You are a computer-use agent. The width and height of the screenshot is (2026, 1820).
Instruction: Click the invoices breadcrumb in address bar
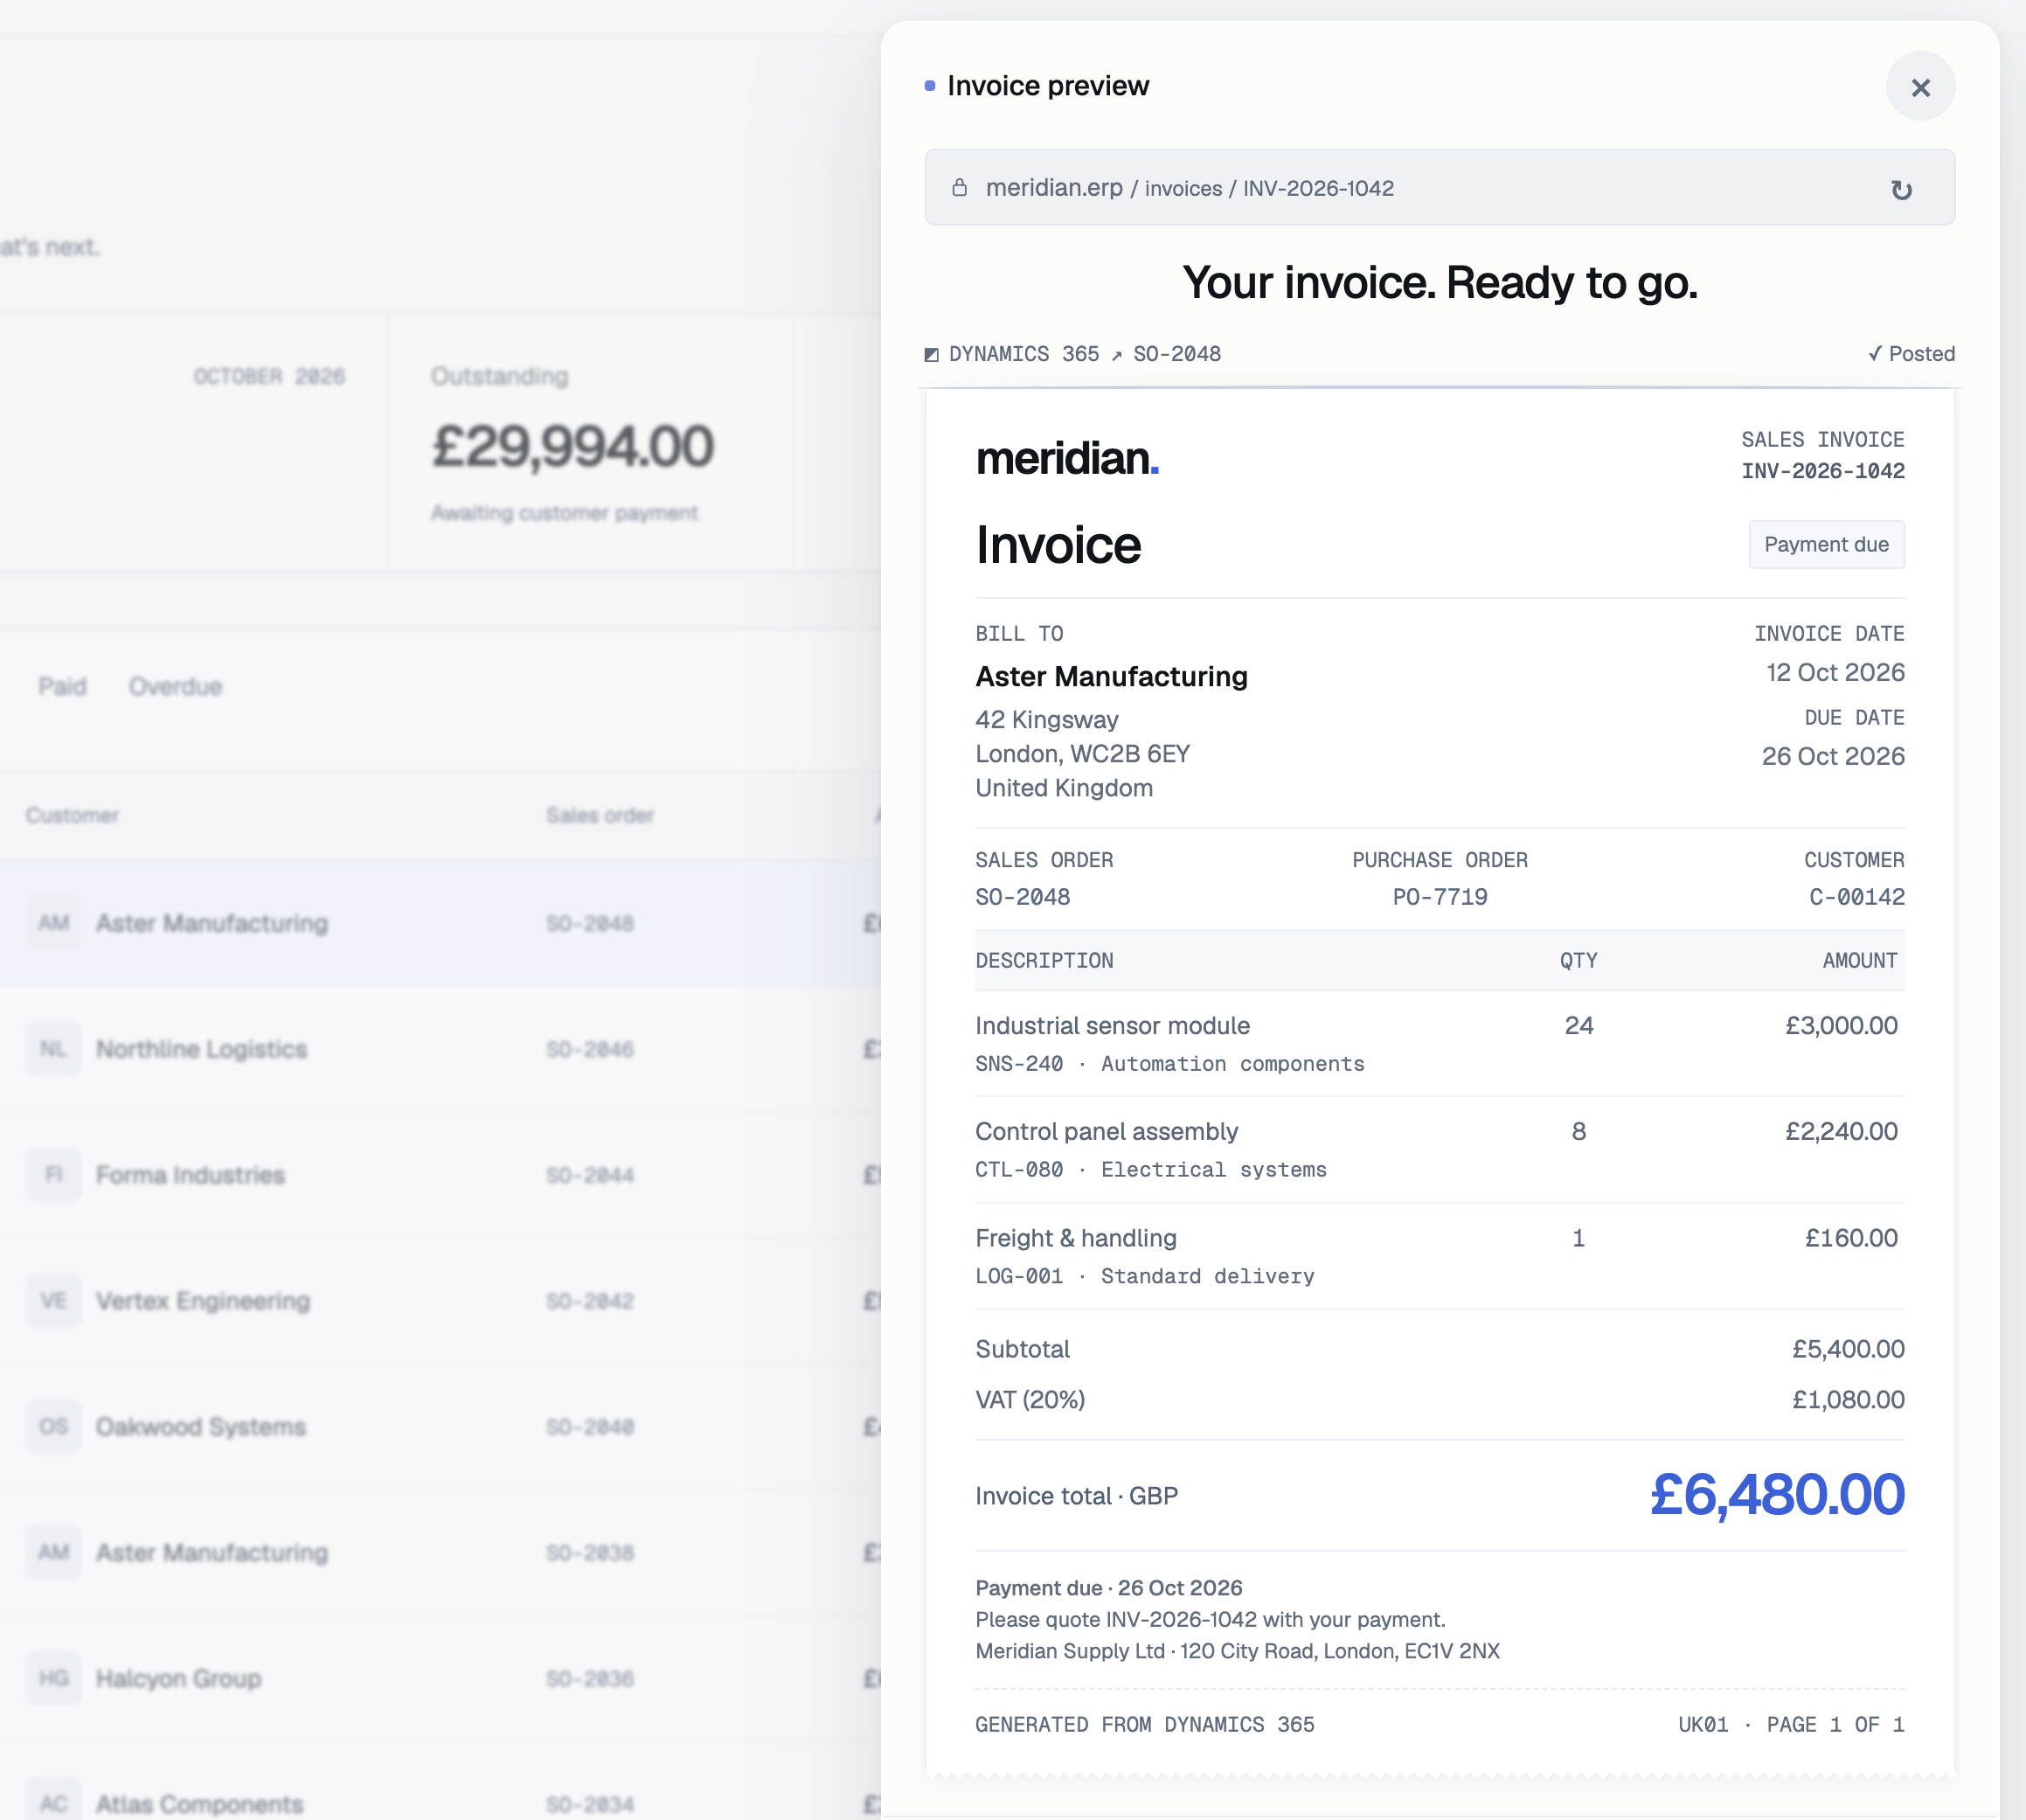pyautogui.click(x=1183, y=188)
